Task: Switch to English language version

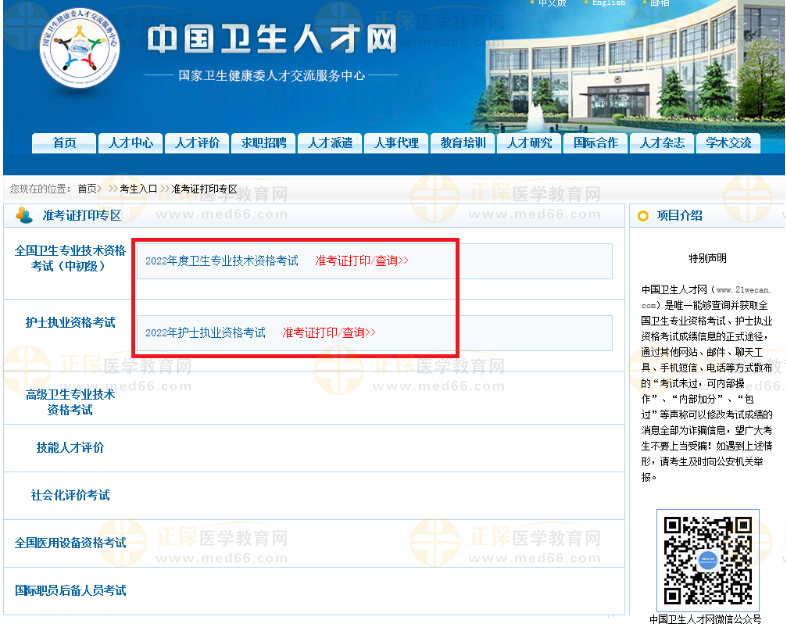Action: [x=608, y=3]
